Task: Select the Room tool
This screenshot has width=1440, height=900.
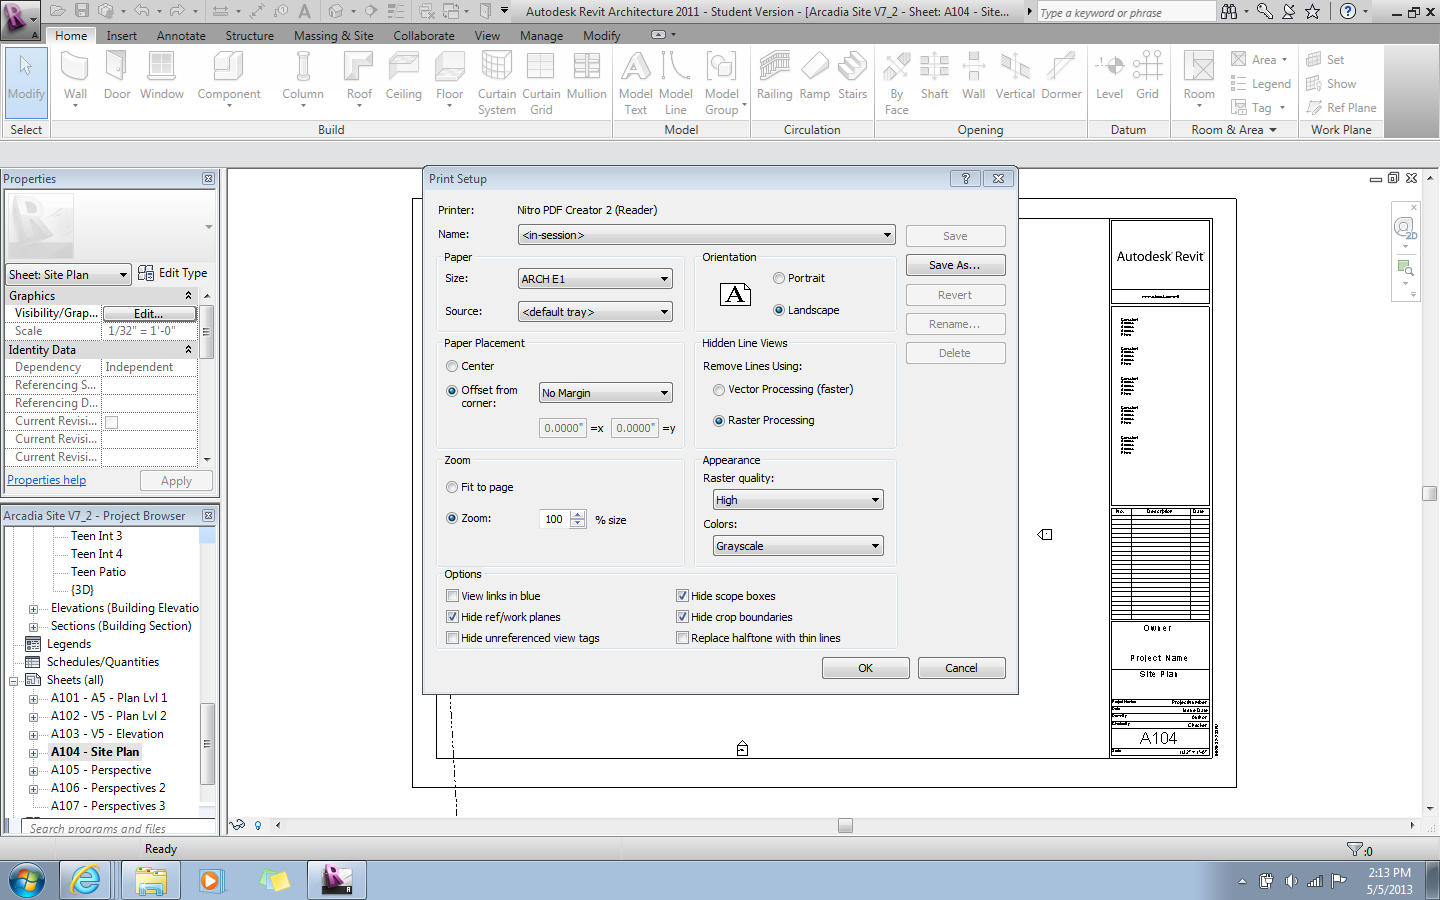Action: [x=1198, y=82]
